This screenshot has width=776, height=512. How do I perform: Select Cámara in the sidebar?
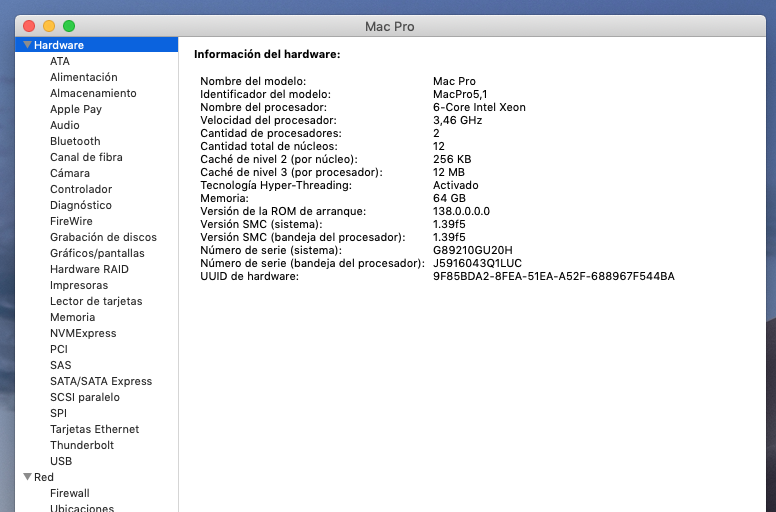click(70, 173)
